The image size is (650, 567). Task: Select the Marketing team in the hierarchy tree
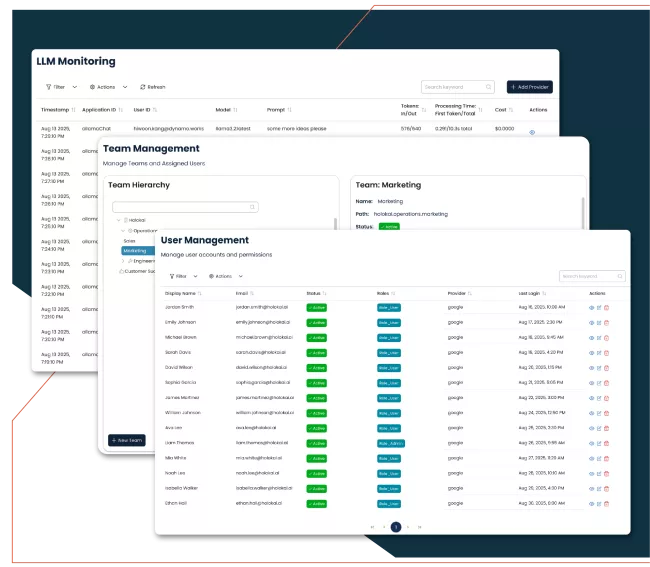coord(135,251)
